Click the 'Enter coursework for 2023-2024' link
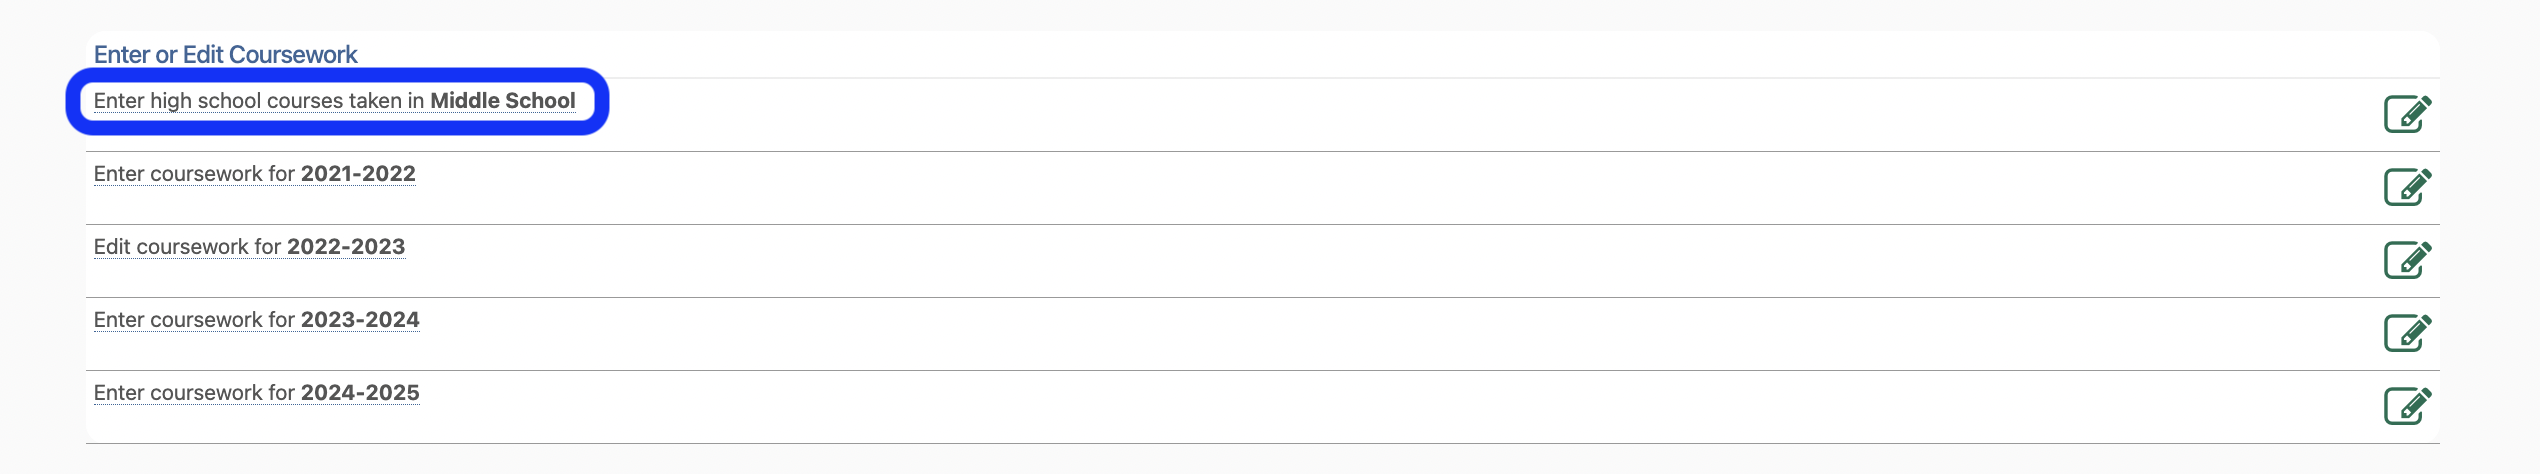The width and height of the screenshot is (2540, 474). click(256, 320)
